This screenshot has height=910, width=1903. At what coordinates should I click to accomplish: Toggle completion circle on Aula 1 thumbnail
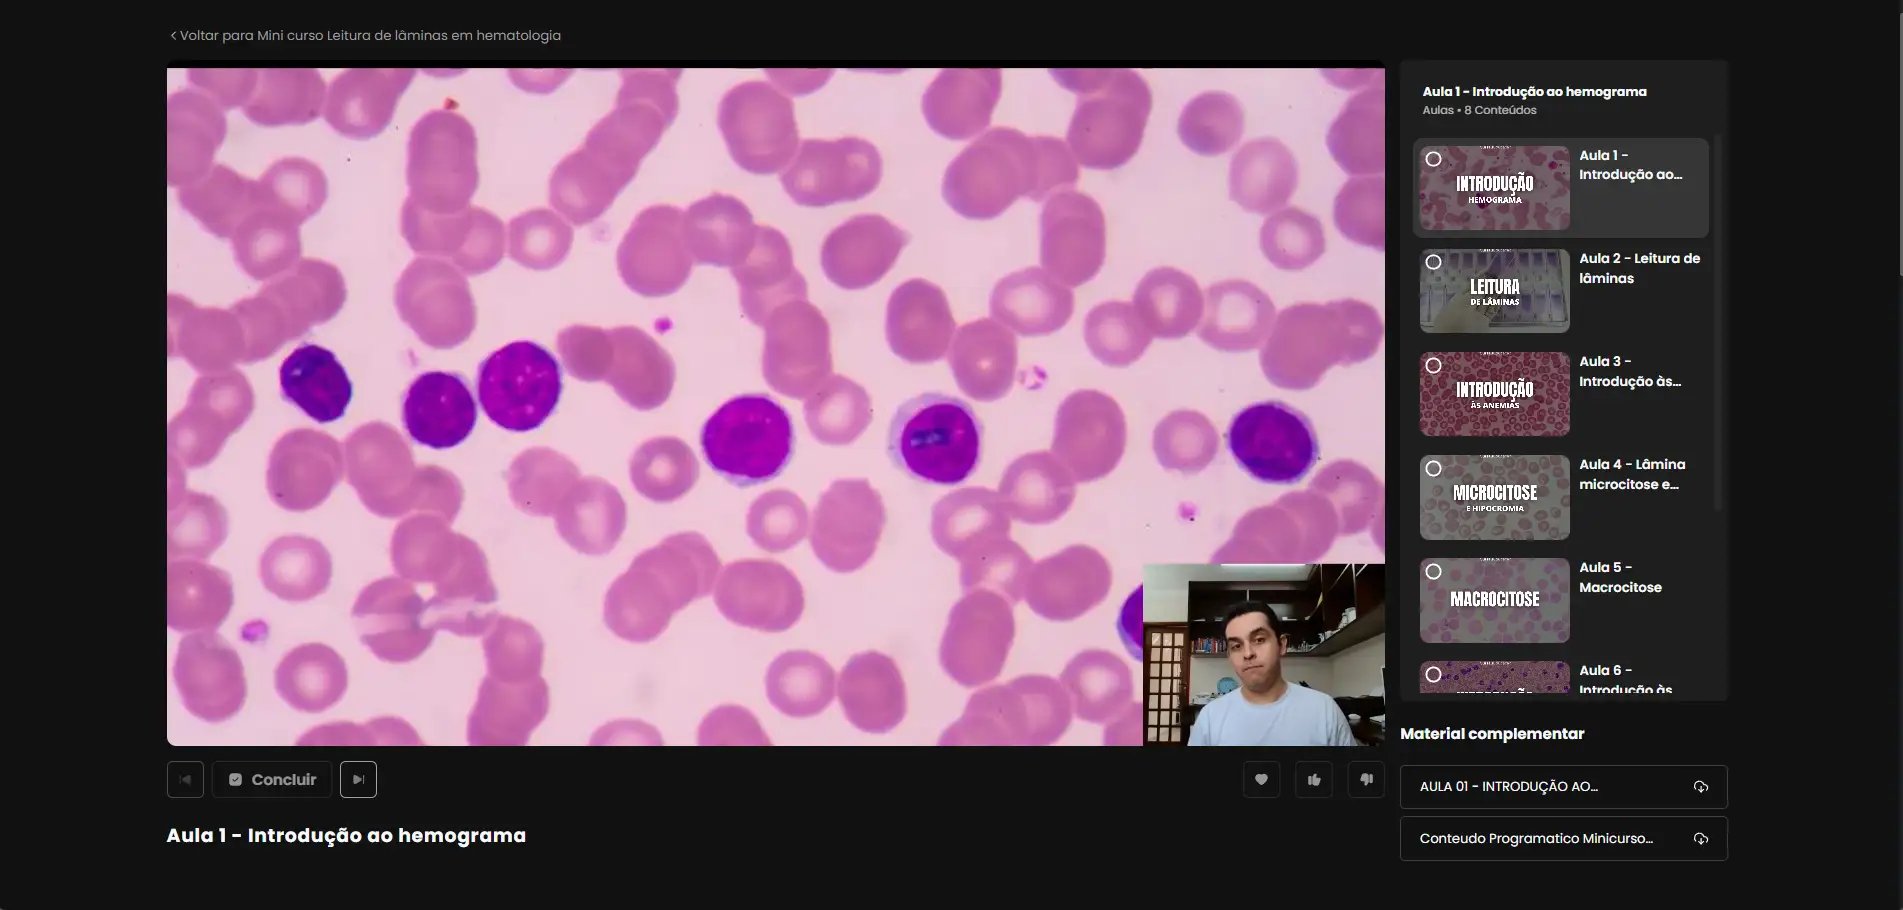click(x=1433, y=159)
